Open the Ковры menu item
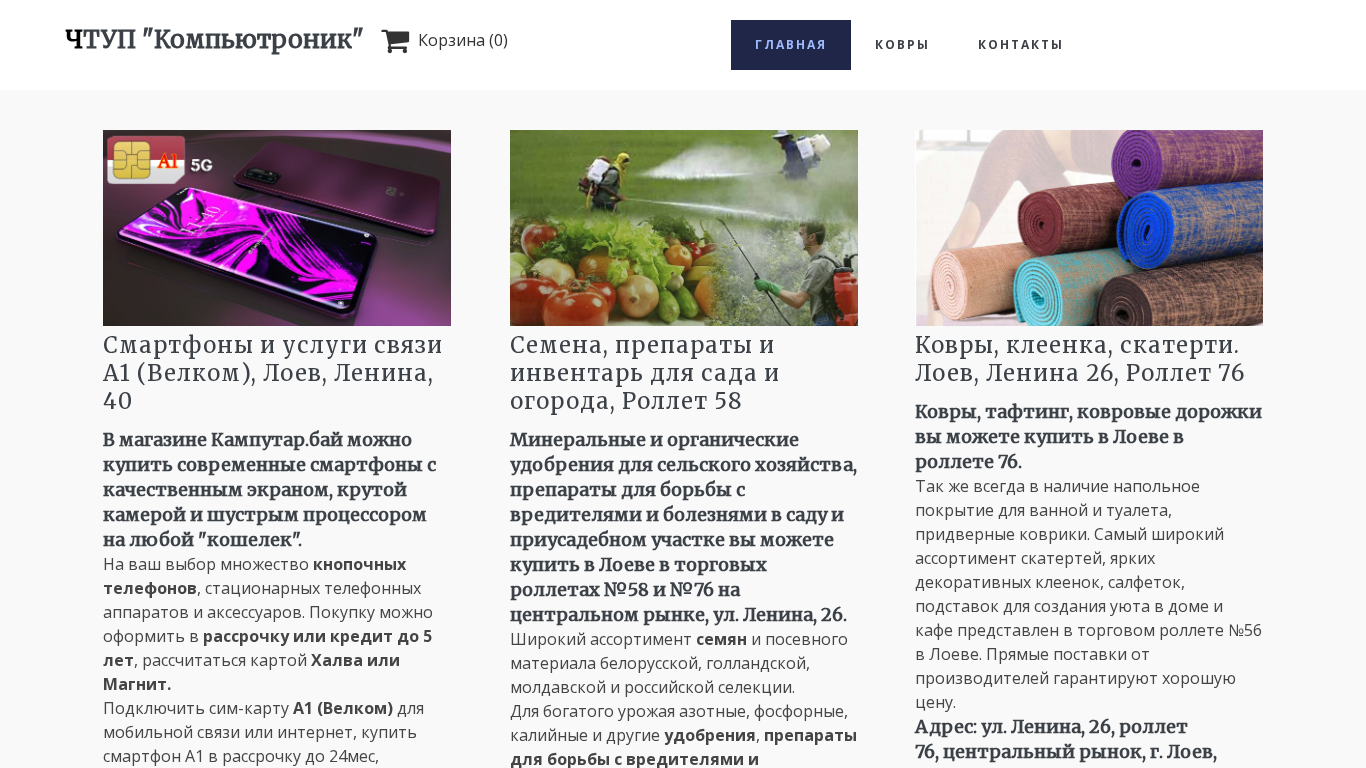Viewport: 1366px width, 768px height. click(x=902, y=45)
